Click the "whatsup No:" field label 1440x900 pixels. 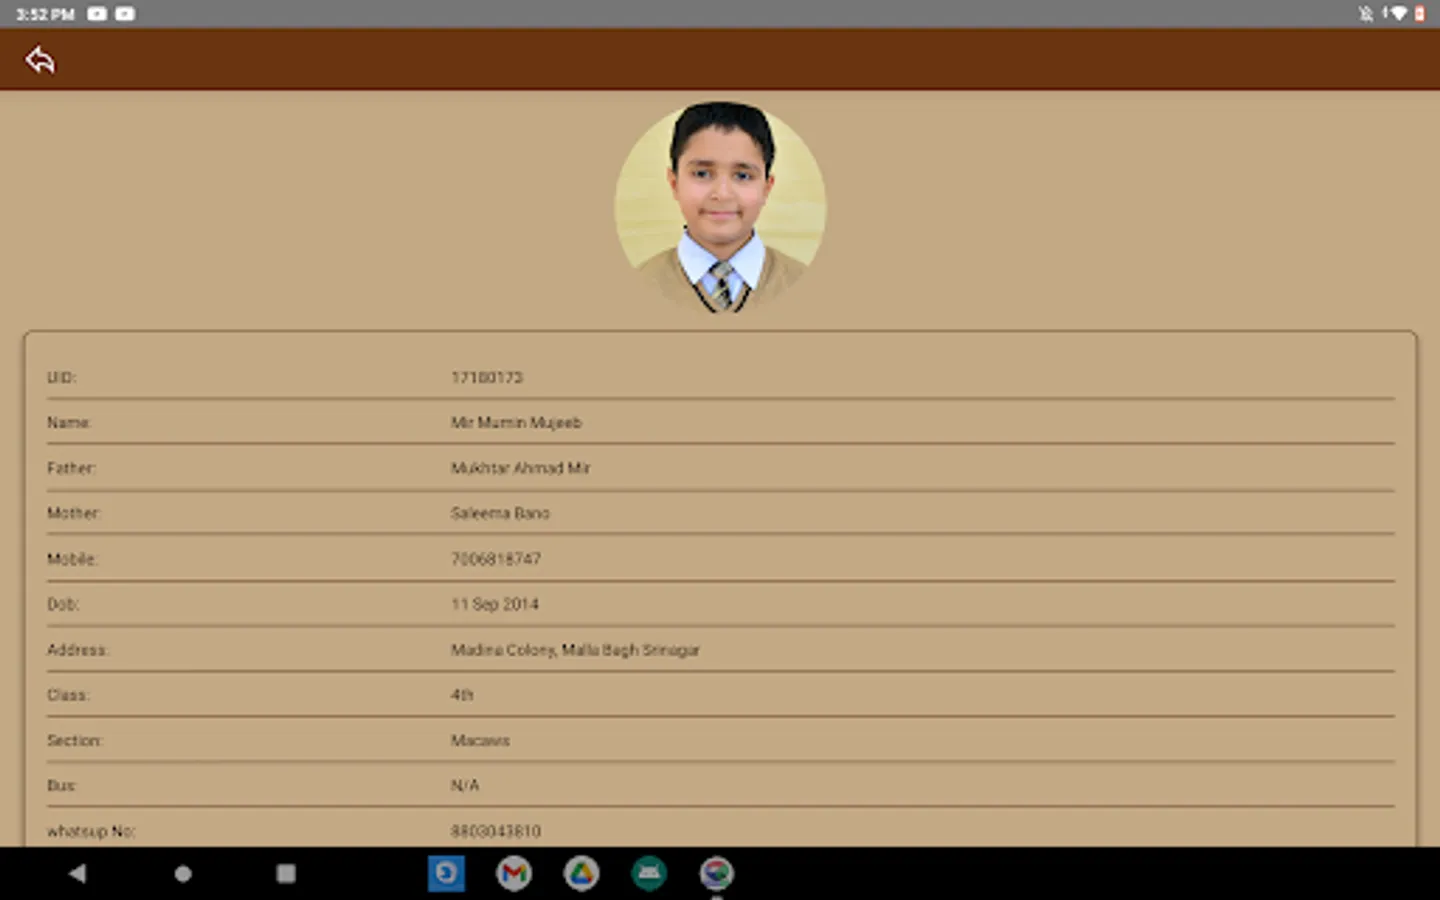coord(91,831)
